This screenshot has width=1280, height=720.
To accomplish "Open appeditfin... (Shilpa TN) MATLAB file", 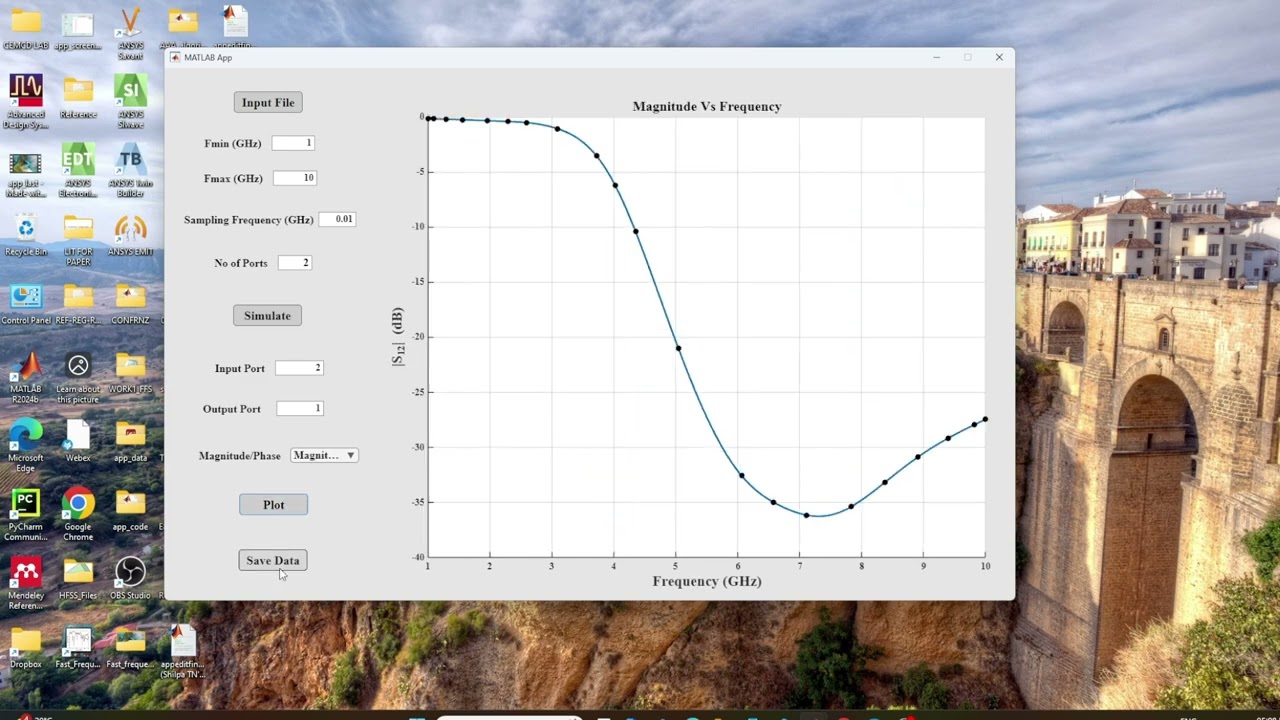I will (182, 651).
